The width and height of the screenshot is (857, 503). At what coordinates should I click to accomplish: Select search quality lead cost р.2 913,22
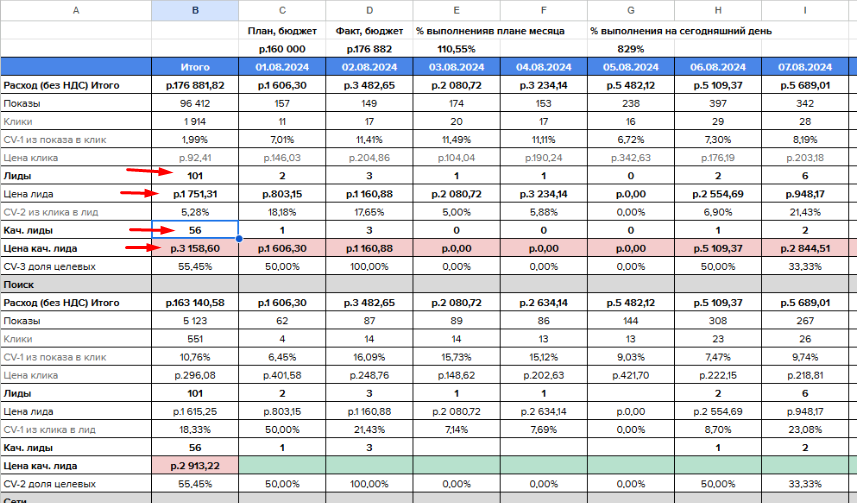pos(195,466)
